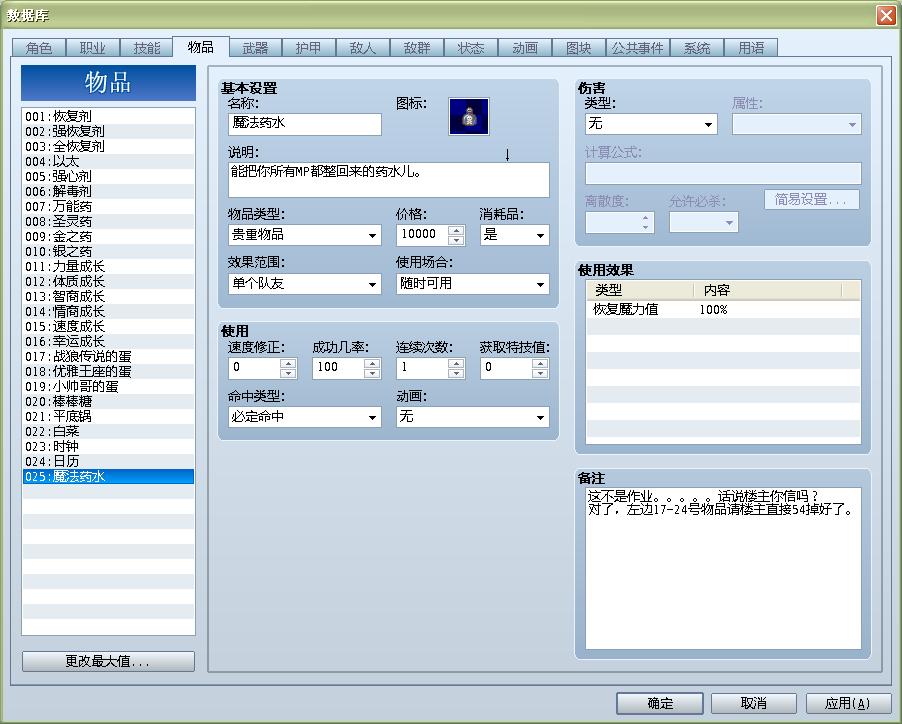Click the 魔法药水 item icon image
Viewport: 902px width, 724px height.
[x=467, y=116]
